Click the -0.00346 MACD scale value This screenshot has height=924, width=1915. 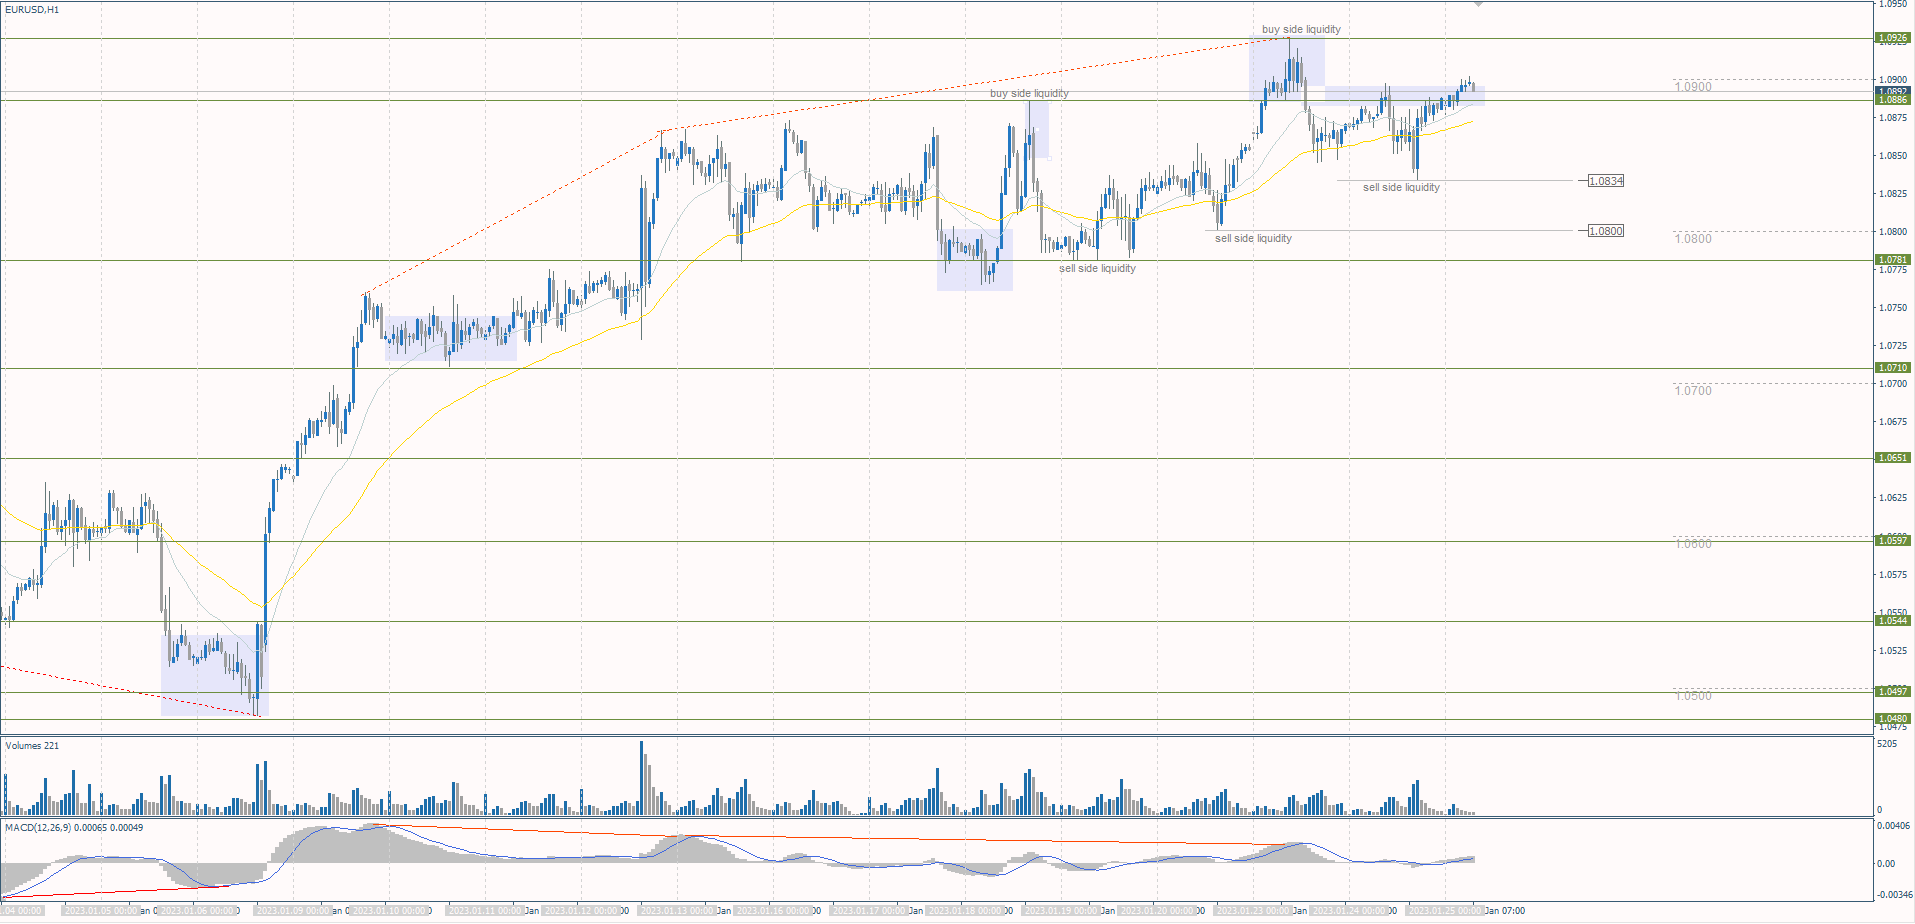1894,896
